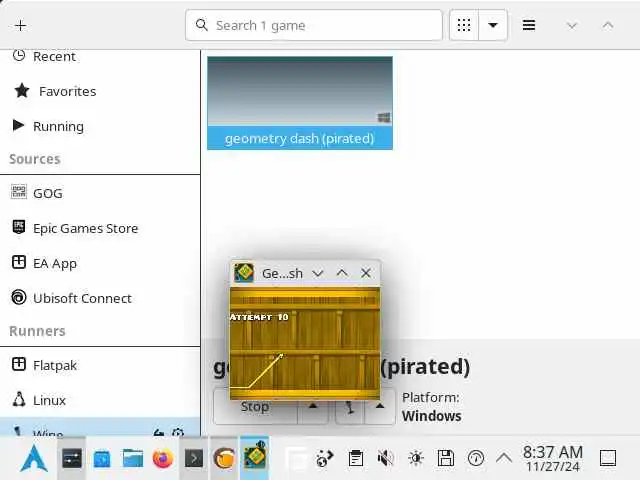
Task: Click the Wine glass runner button
Action: [350, 407]
